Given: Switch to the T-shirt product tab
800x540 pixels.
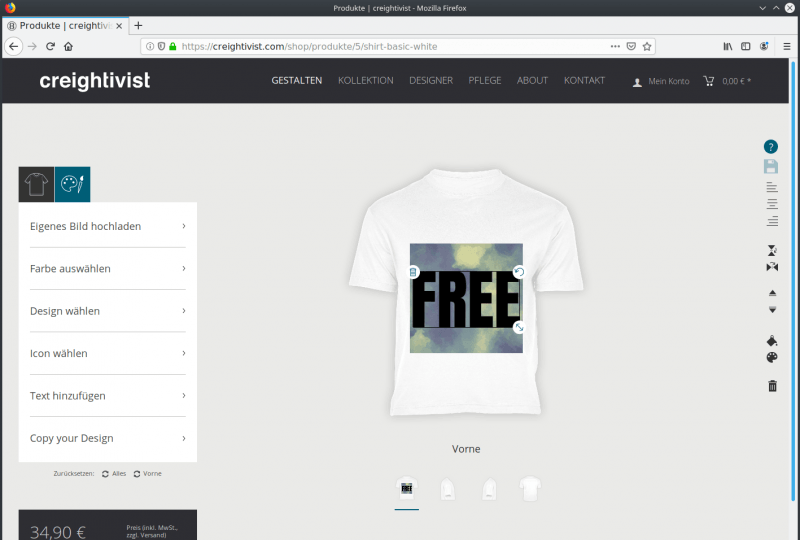Looking at the screenshot, I should tap(36, 184).
